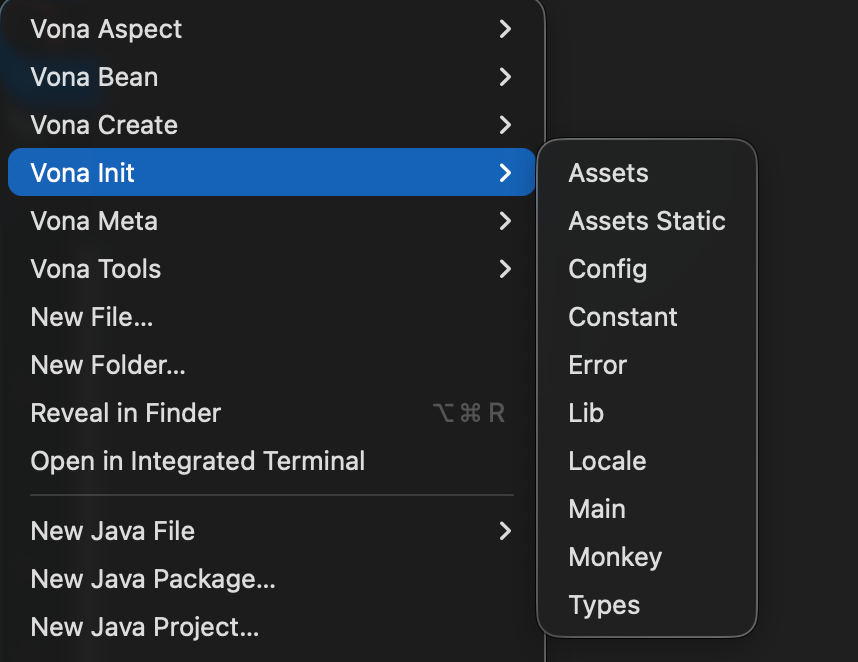Select Reveal in Finder
The width and height of the screenshot is (858, 662).
coord(126,413)
